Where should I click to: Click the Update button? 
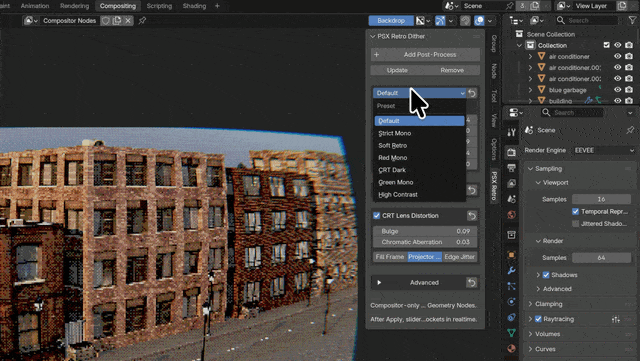pos(397,70)
